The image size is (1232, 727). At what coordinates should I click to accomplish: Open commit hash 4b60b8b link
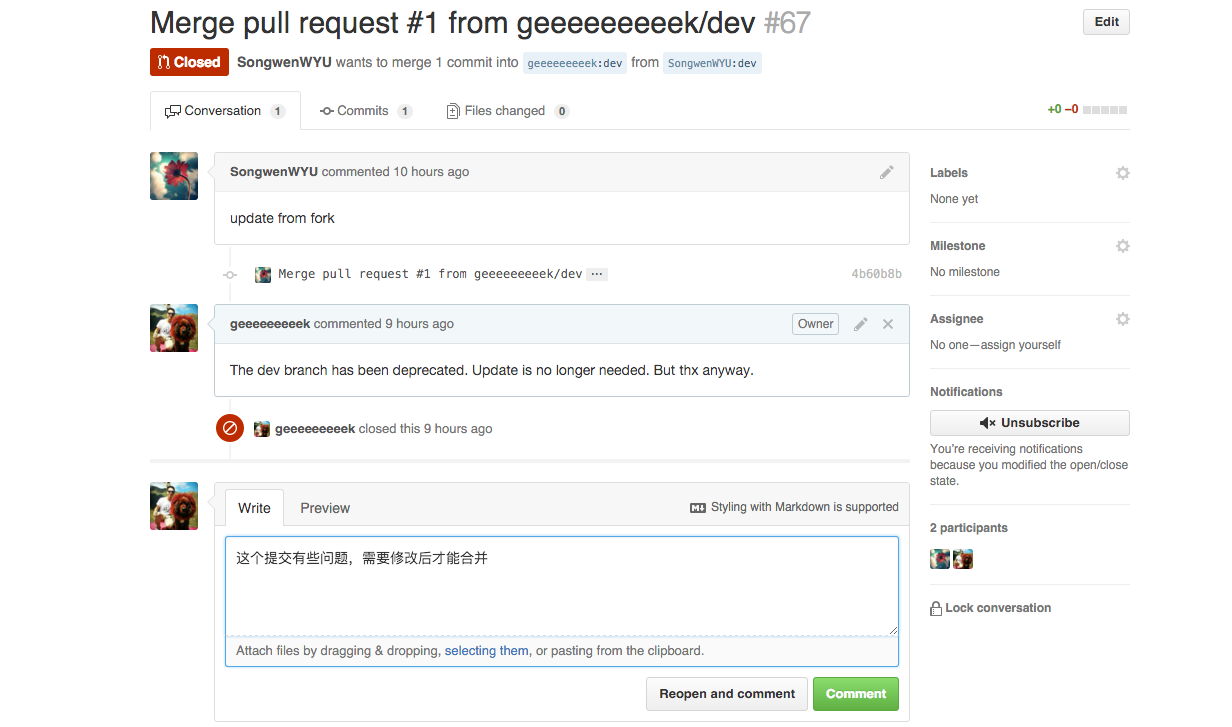(x=876, y=274)
